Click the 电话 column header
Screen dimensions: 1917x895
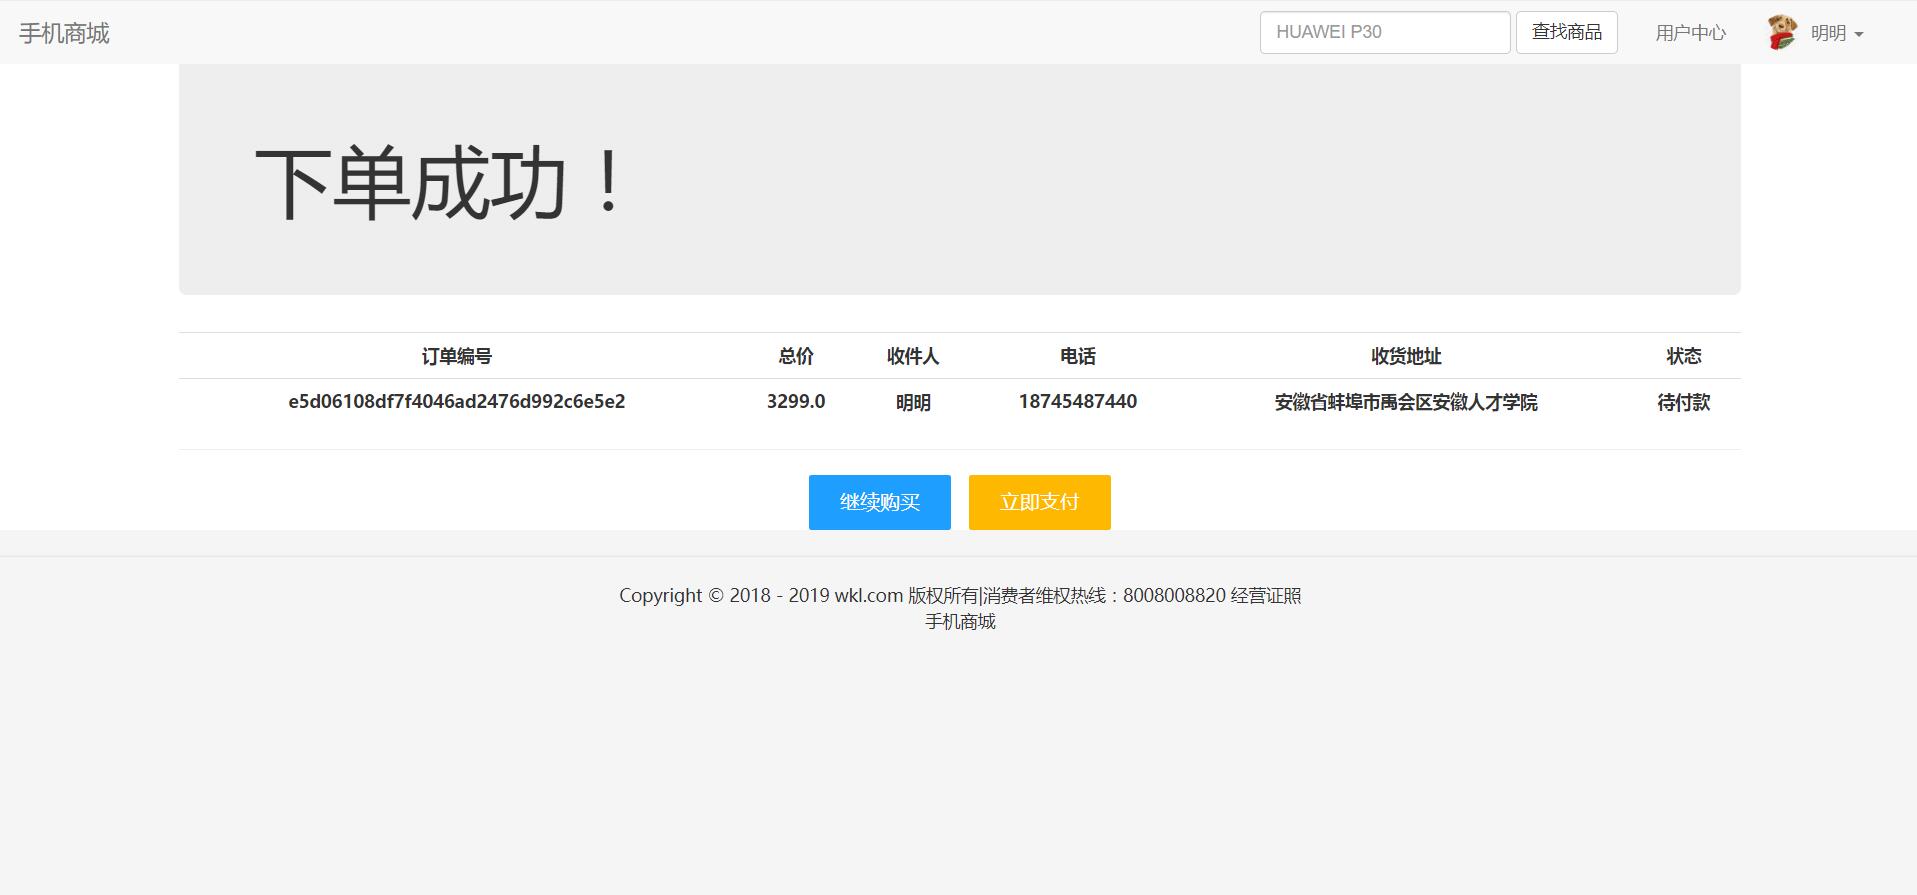[x=1078, y=356]
